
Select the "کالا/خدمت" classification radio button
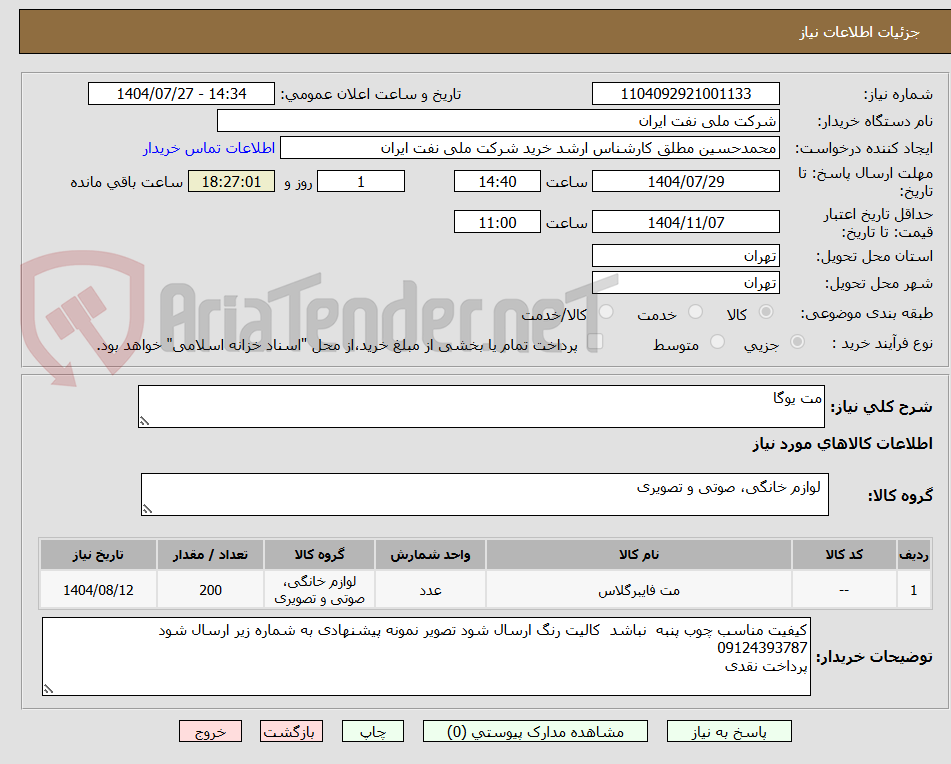[x=606, y=312]
